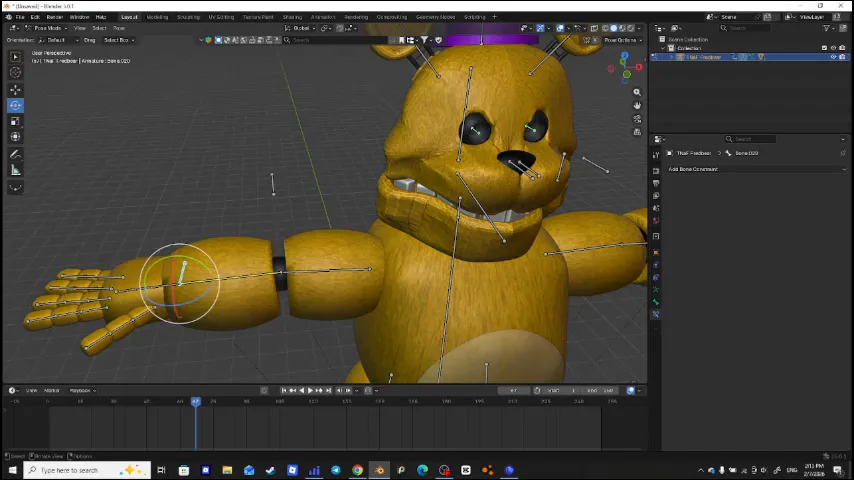The image size is (854, 480).
Task: Select the Scale tool
Action: tap(15, 121)
